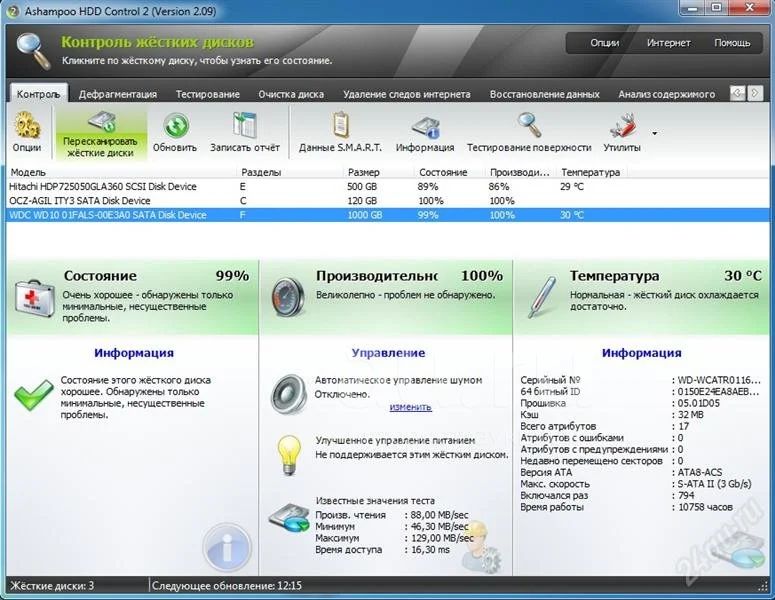Image resolution: width=775 pixels, height=600 pixels.
Task: Open Анализ содержимого tab
Action: coord(666,94)
